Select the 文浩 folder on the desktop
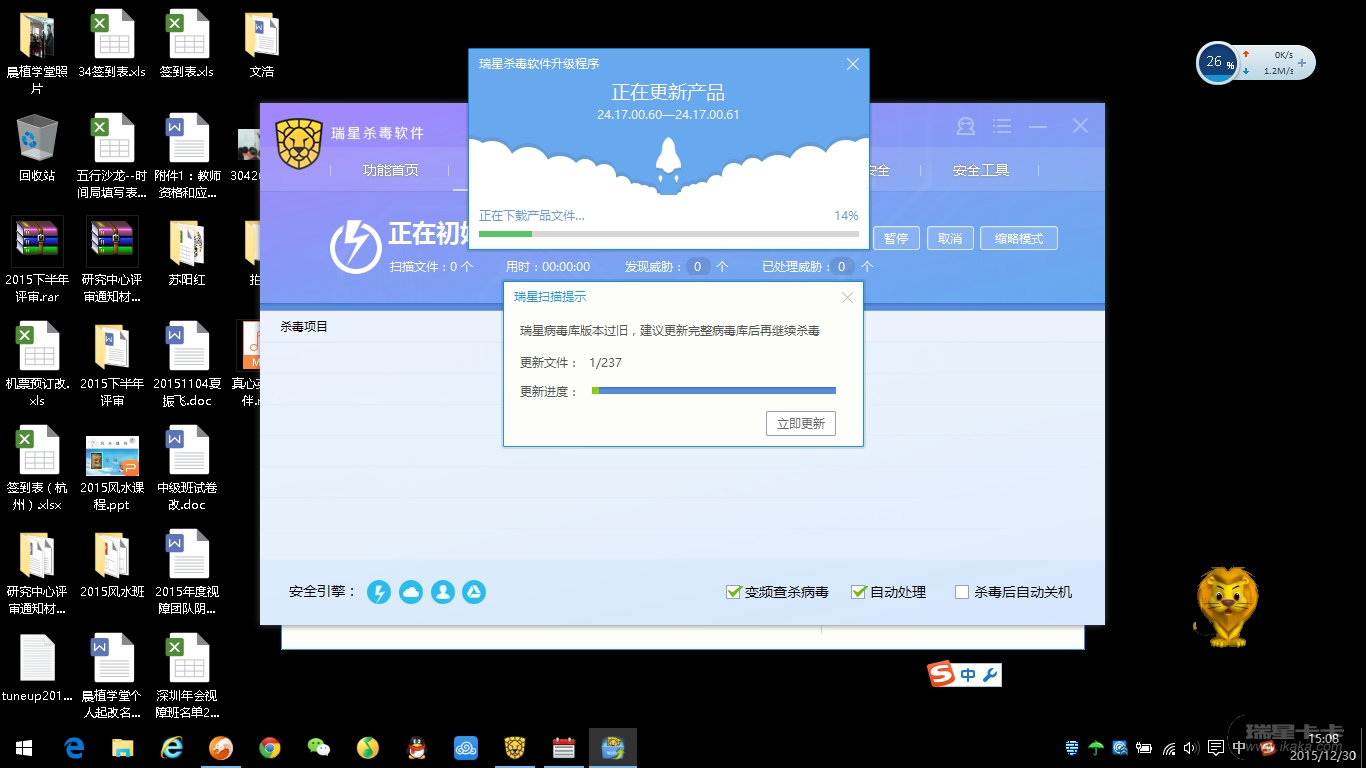 pyautogui.click(x=262, y=46)
